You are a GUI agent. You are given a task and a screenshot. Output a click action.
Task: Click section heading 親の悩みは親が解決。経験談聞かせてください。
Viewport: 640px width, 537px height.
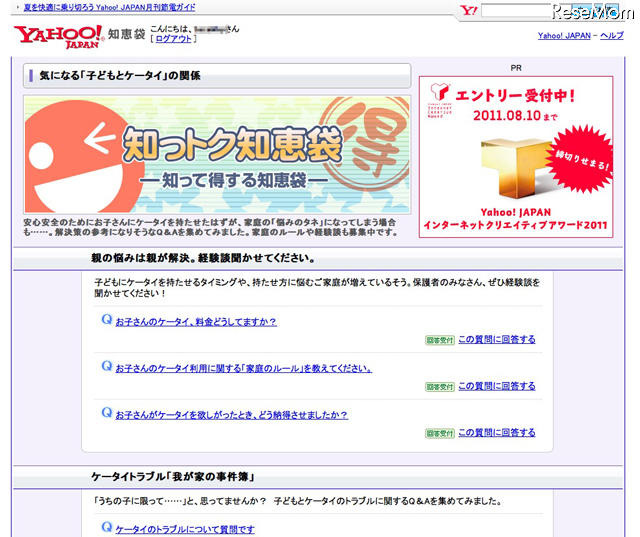203,258
